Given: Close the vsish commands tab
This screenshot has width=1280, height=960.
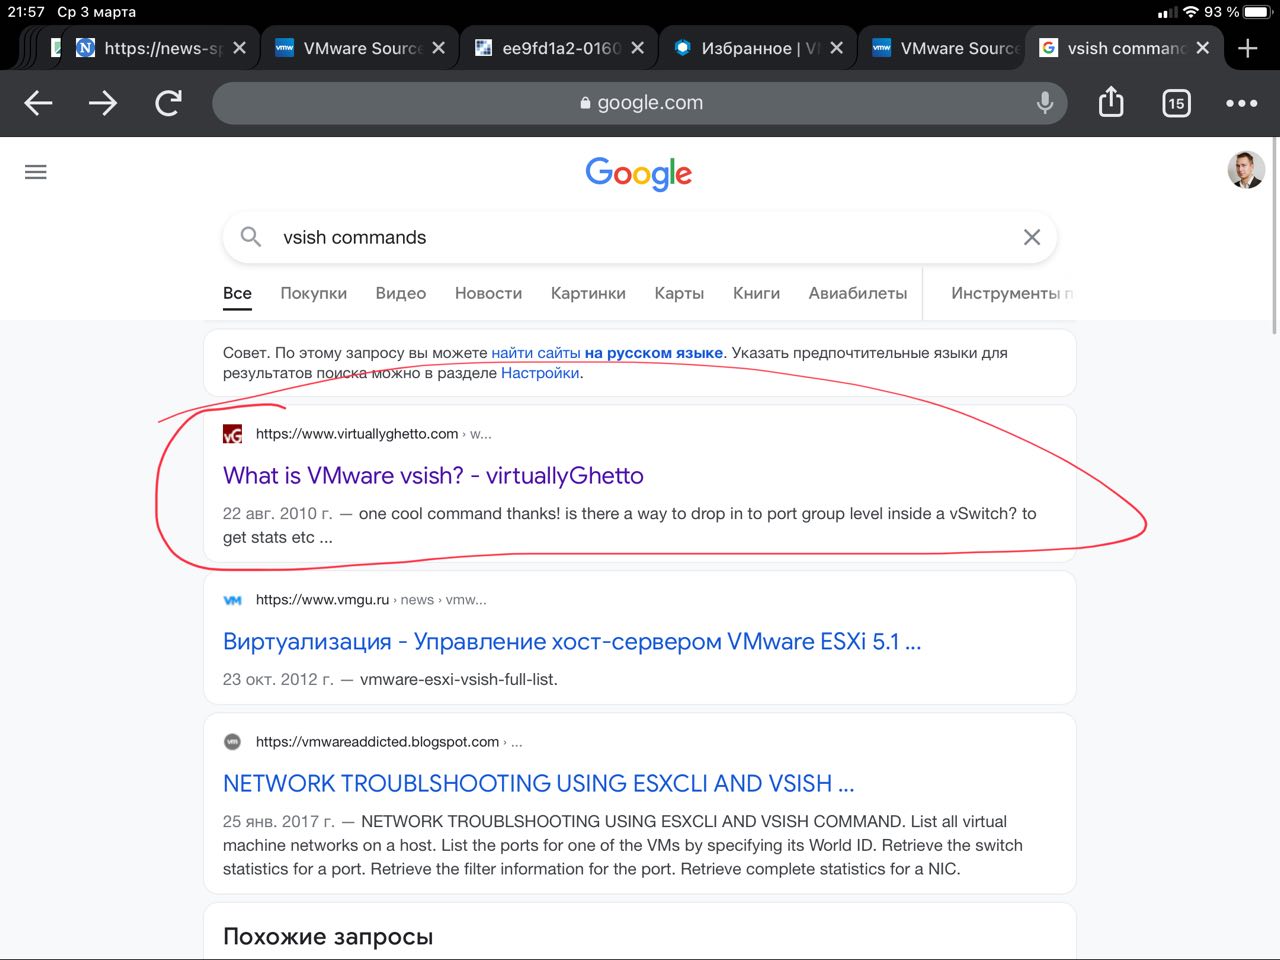Looking at the screenshot, I should click(1203, 48).
